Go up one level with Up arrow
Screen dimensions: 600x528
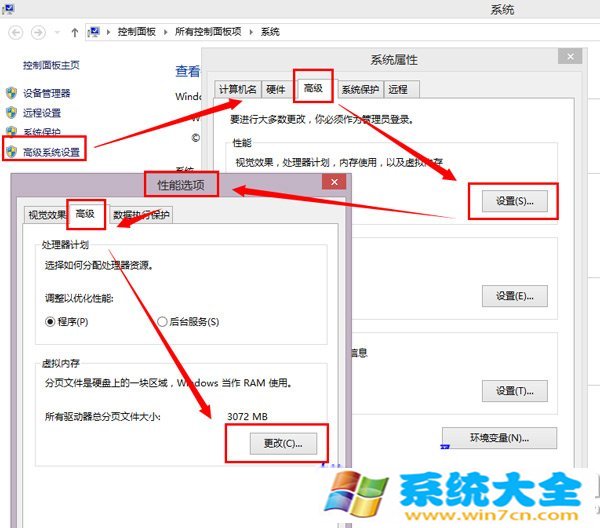click(x=75, y=33)
